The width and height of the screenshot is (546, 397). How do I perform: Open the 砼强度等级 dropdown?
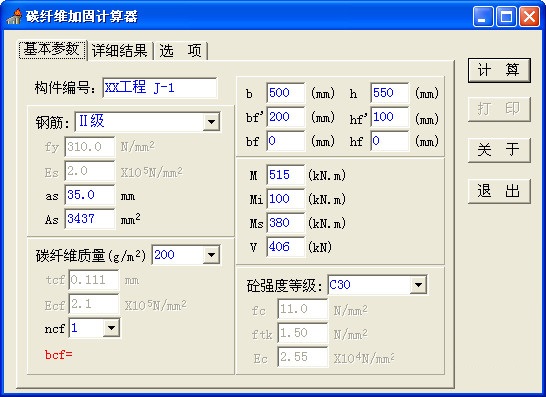(x=418, y=285)
